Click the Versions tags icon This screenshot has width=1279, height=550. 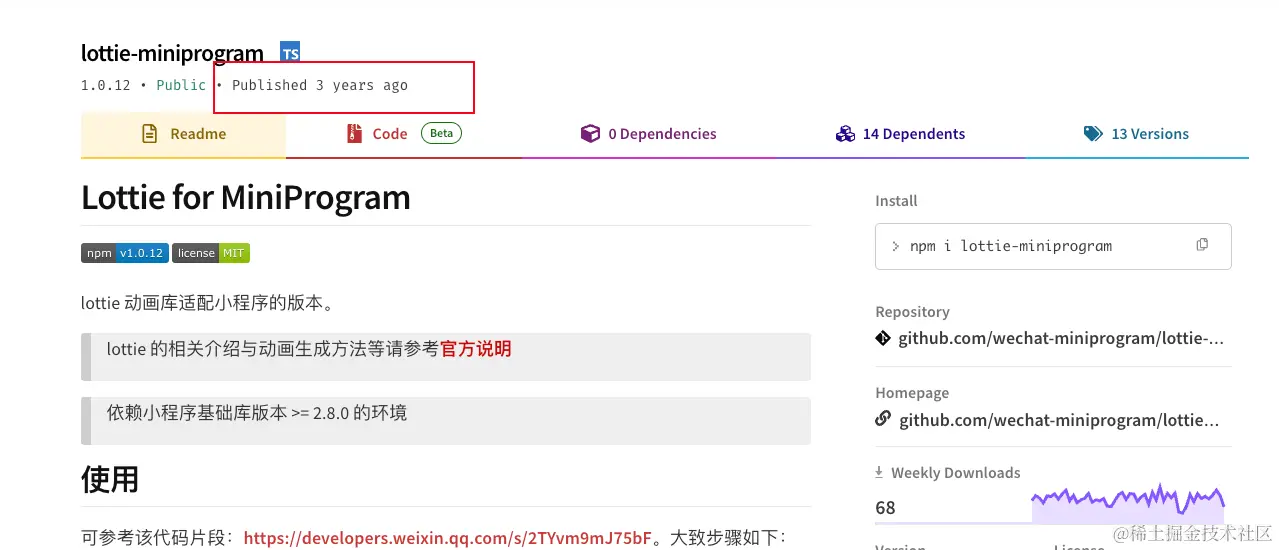1093,134
